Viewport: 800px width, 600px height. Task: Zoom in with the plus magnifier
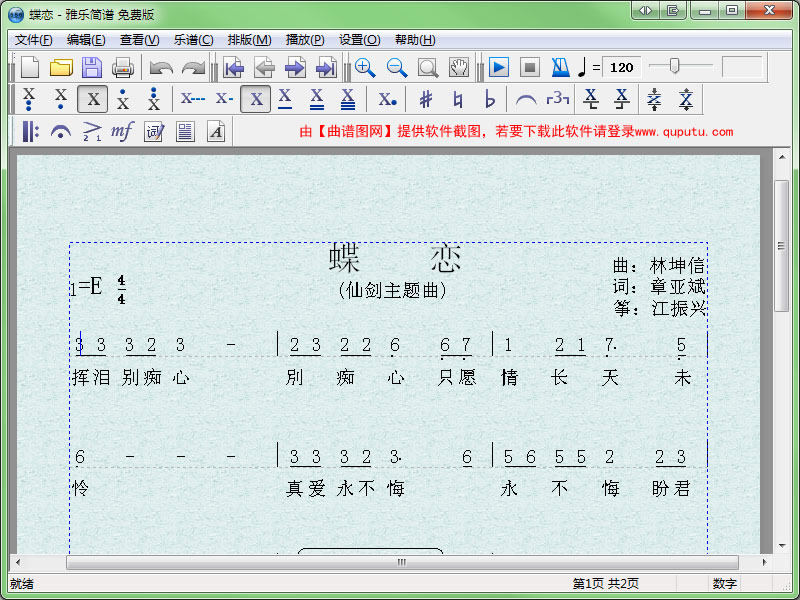[365, 67]
